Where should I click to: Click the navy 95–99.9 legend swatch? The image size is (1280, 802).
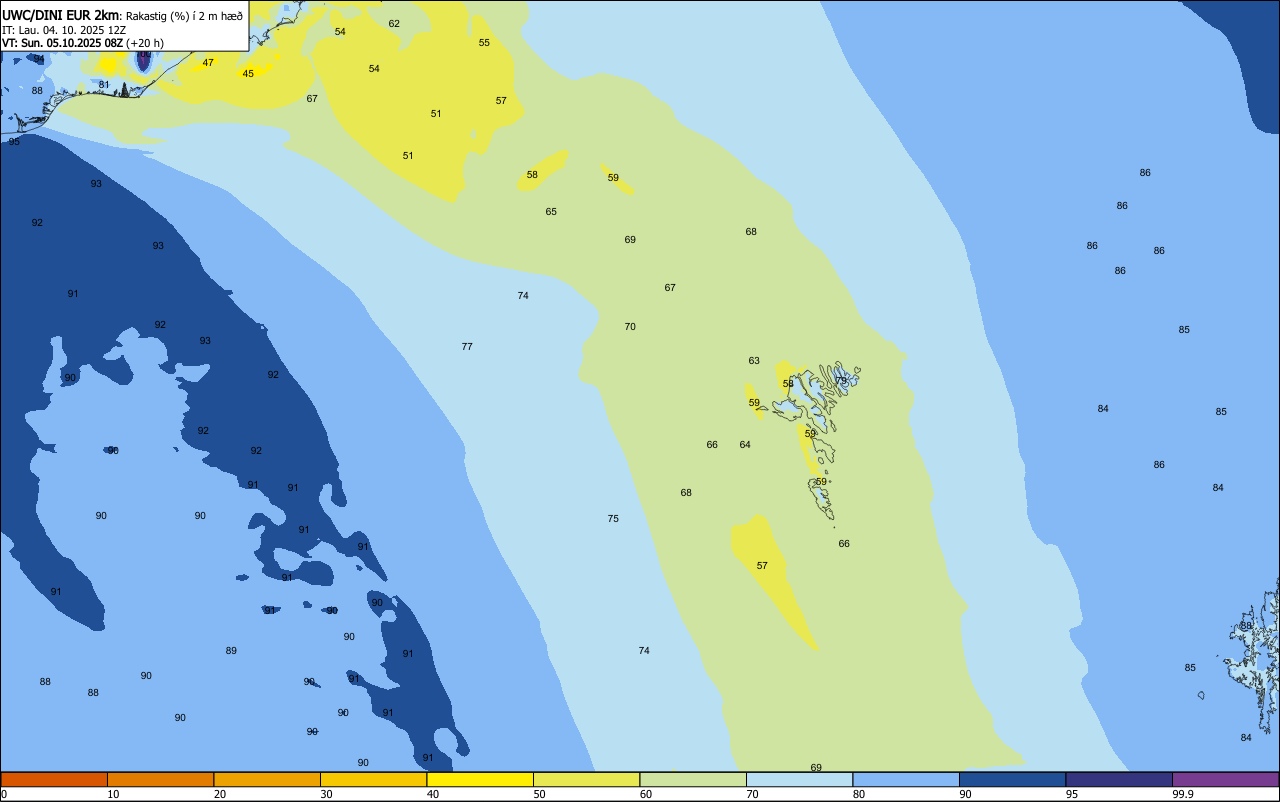tap(1119, 779)
